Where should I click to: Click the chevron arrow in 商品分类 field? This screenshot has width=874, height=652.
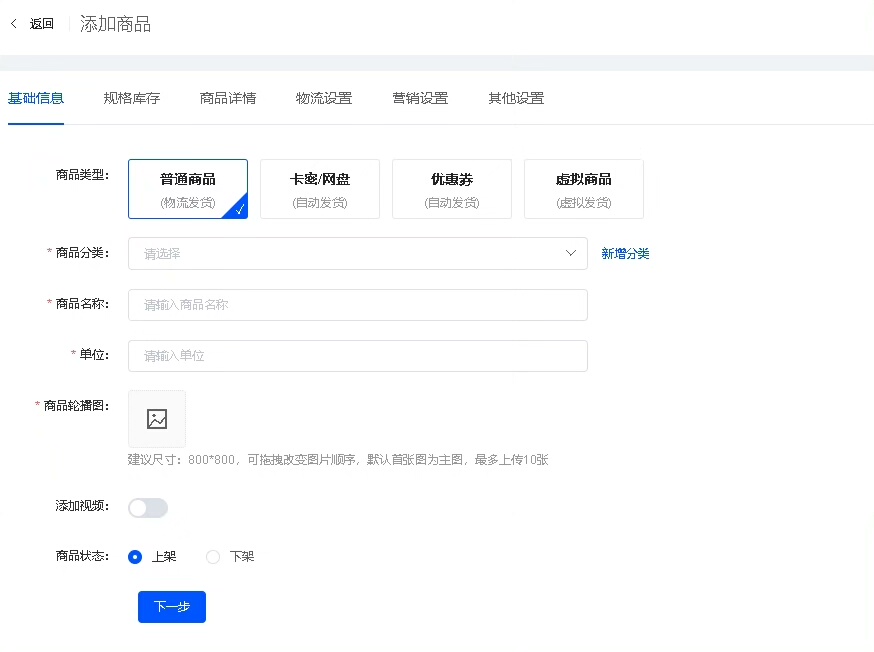(x=571, y=254)
